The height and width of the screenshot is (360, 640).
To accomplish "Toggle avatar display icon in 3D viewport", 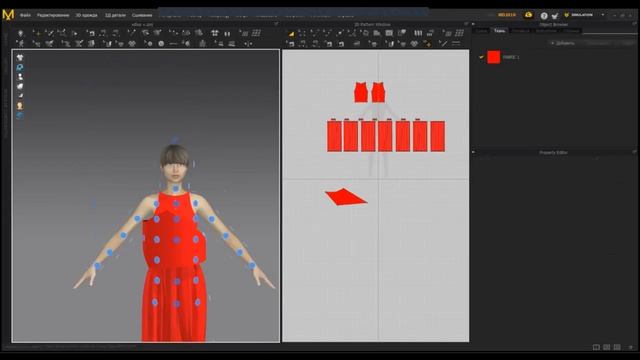I will pos(20,77).
